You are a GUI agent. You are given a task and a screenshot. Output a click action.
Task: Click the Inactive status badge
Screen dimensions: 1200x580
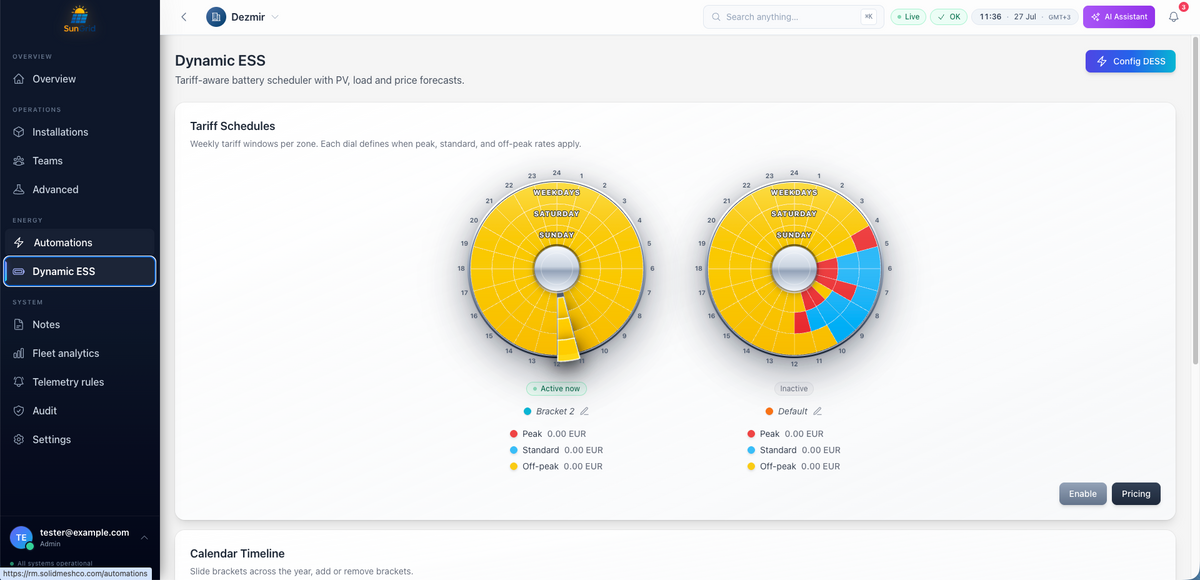coord(794,388)
